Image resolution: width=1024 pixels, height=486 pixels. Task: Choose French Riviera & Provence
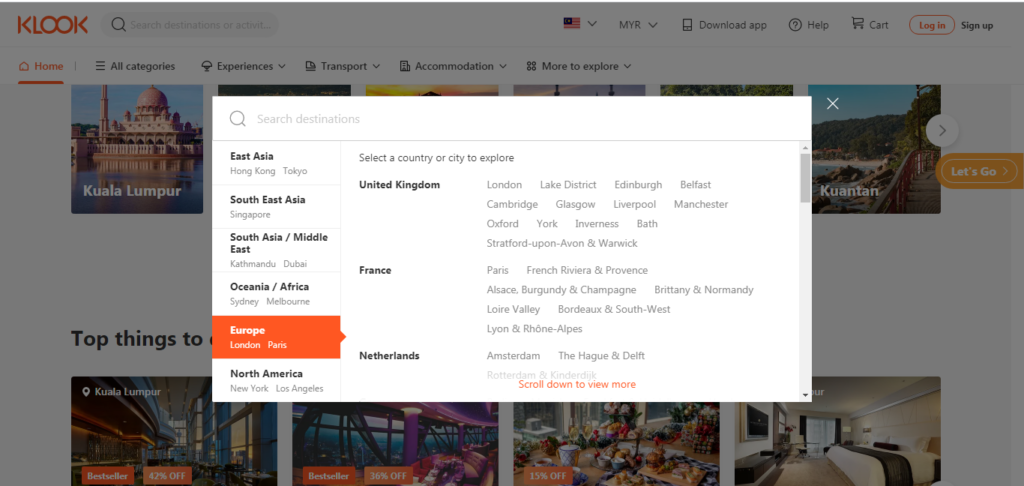point(587,270)
